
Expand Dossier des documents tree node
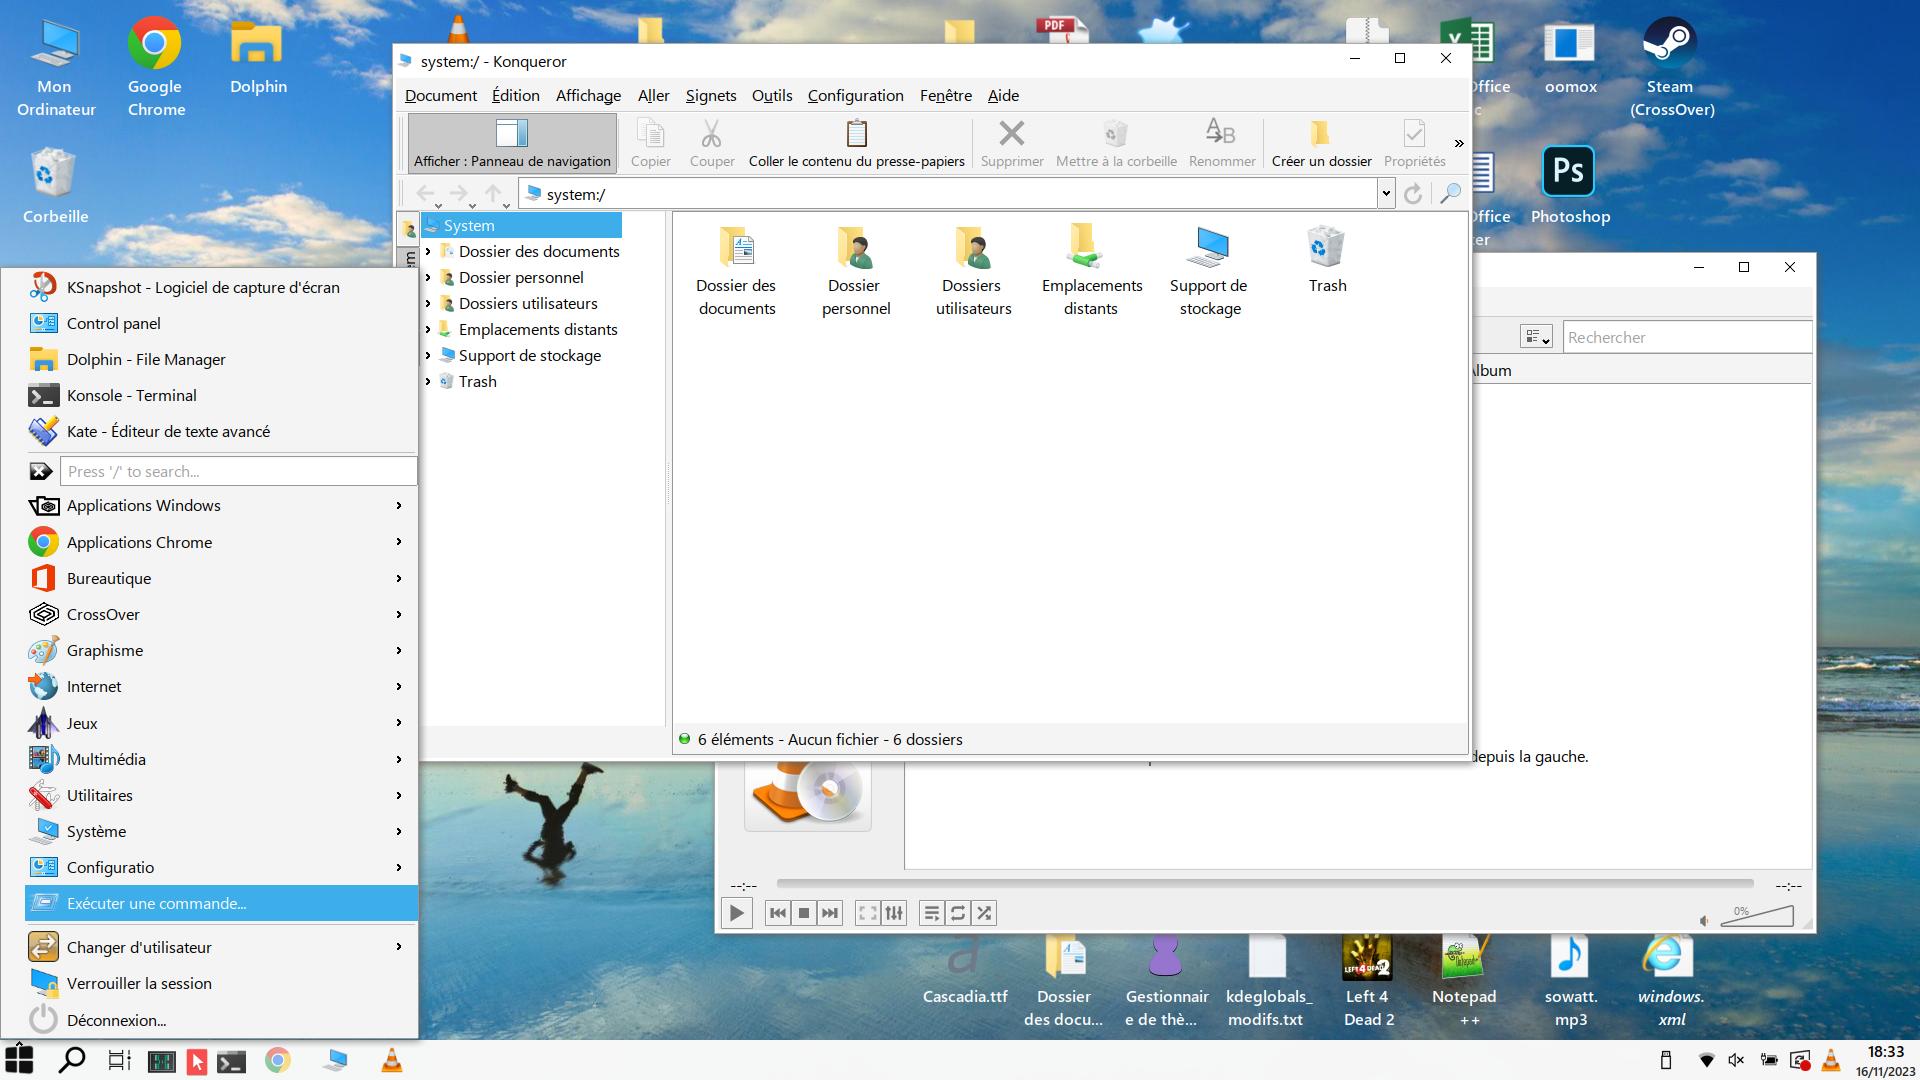[x=428, y=252]
